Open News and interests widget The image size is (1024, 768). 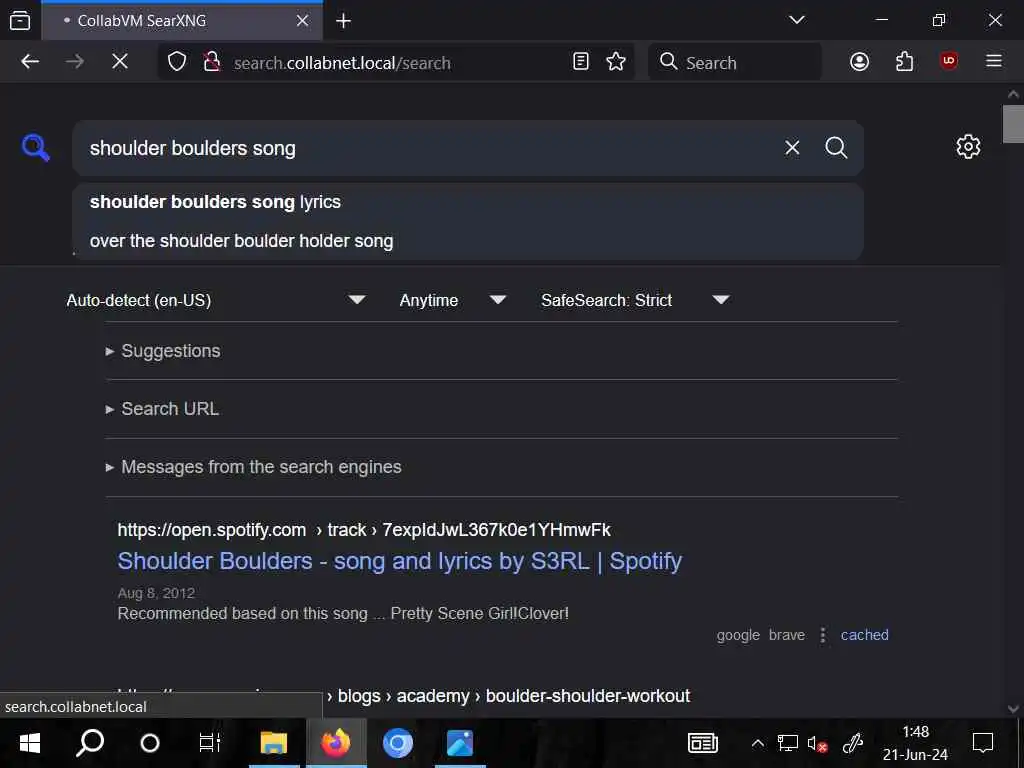coord(703,743)
